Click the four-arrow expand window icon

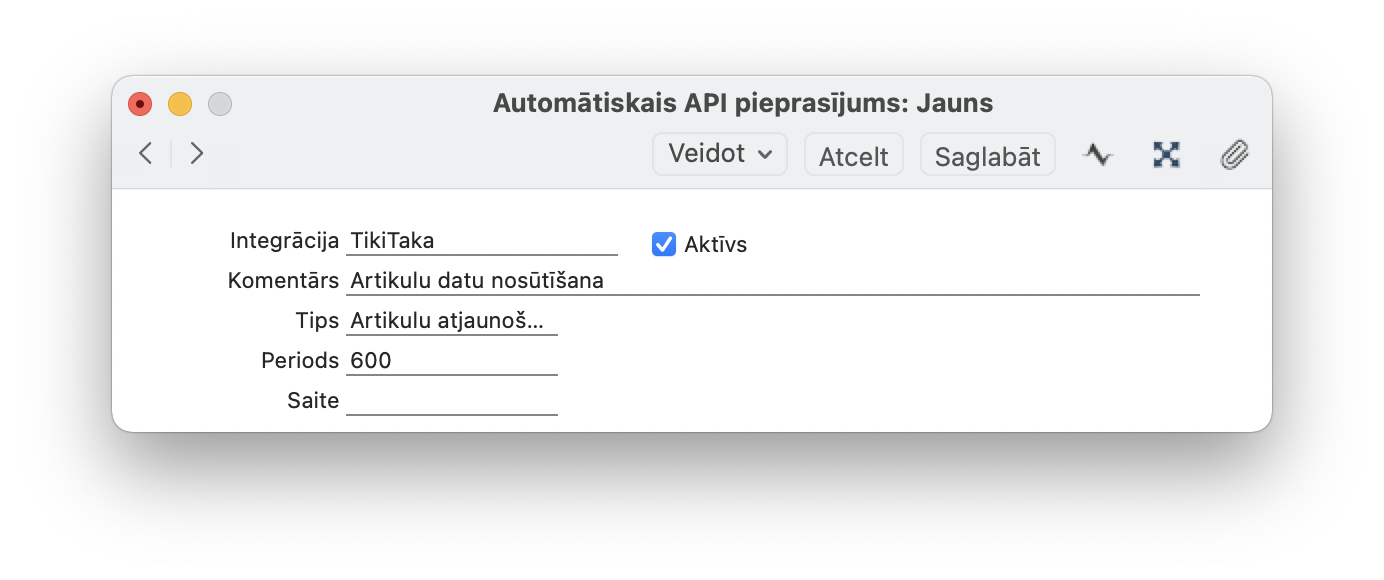(x=1166, y=155)
